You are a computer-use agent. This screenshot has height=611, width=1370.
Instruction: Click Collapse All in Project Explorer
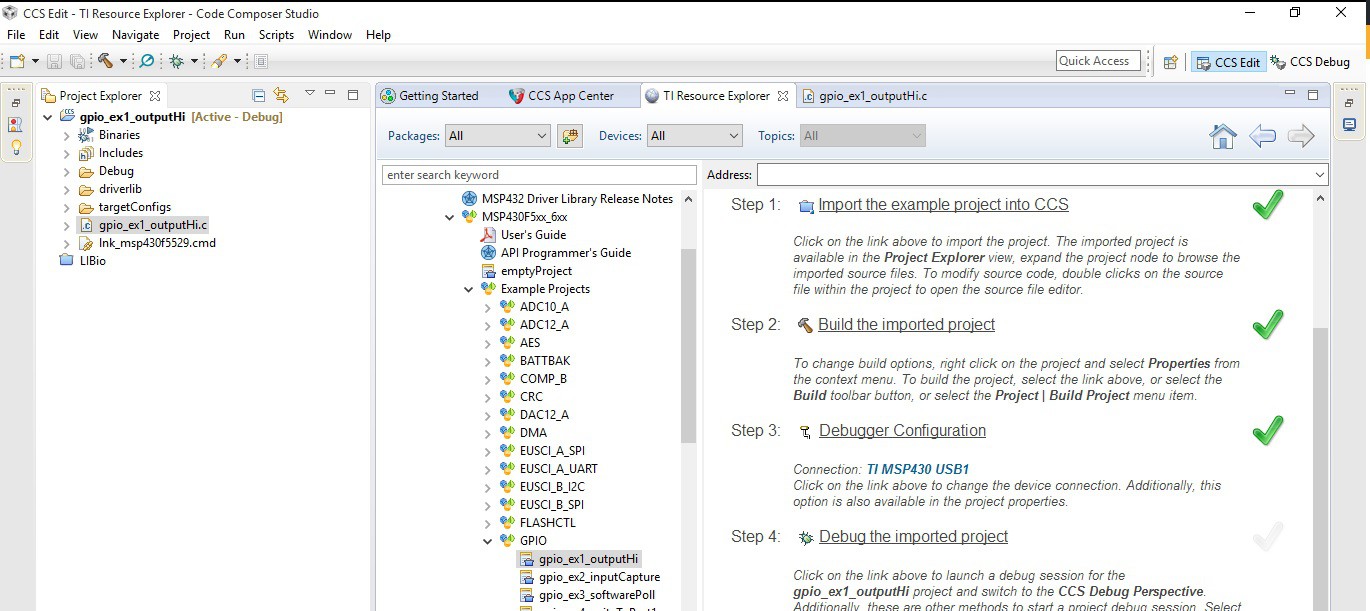pyautogui.click(x=258, y=95)
